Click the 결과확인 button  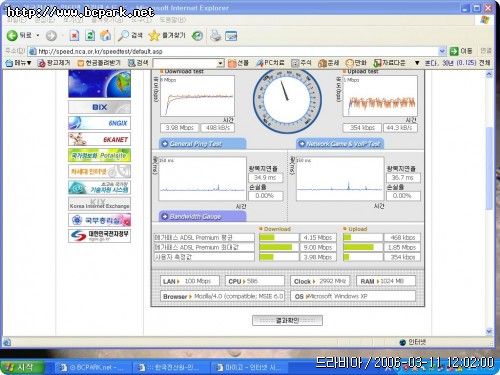(287, 320)
